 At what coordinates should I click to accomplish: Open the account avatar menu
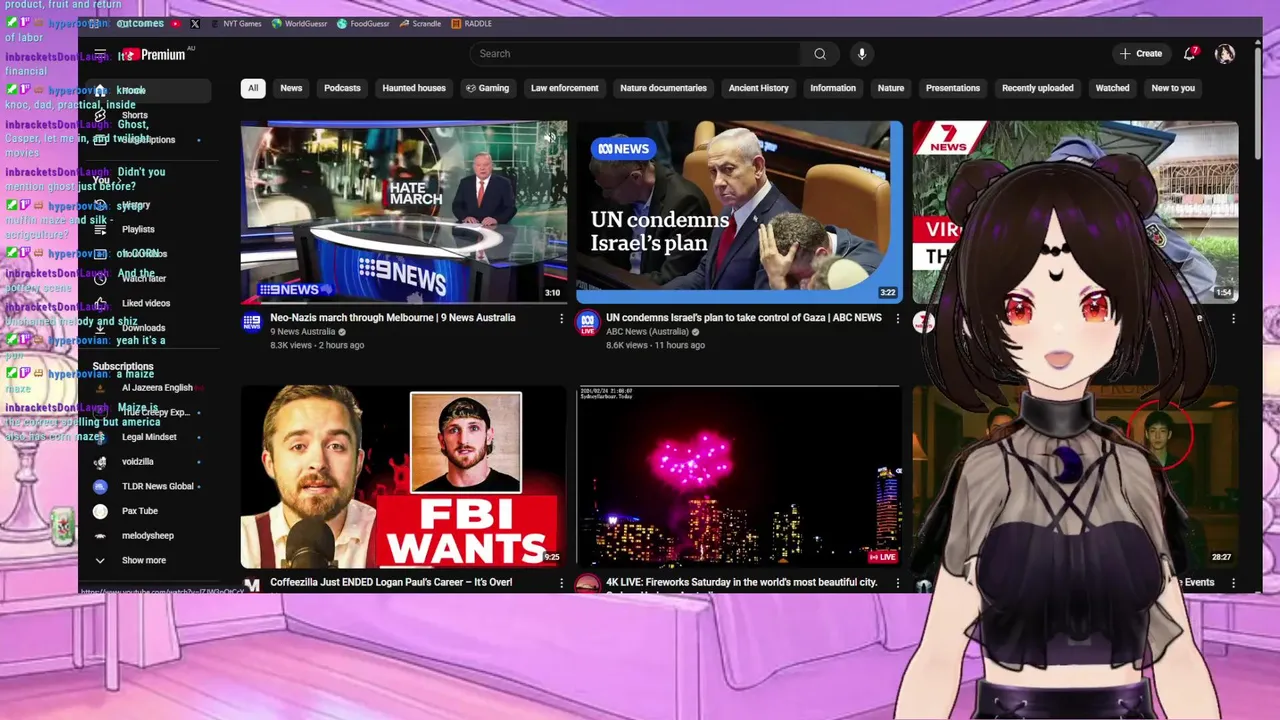click(1225, 54)
